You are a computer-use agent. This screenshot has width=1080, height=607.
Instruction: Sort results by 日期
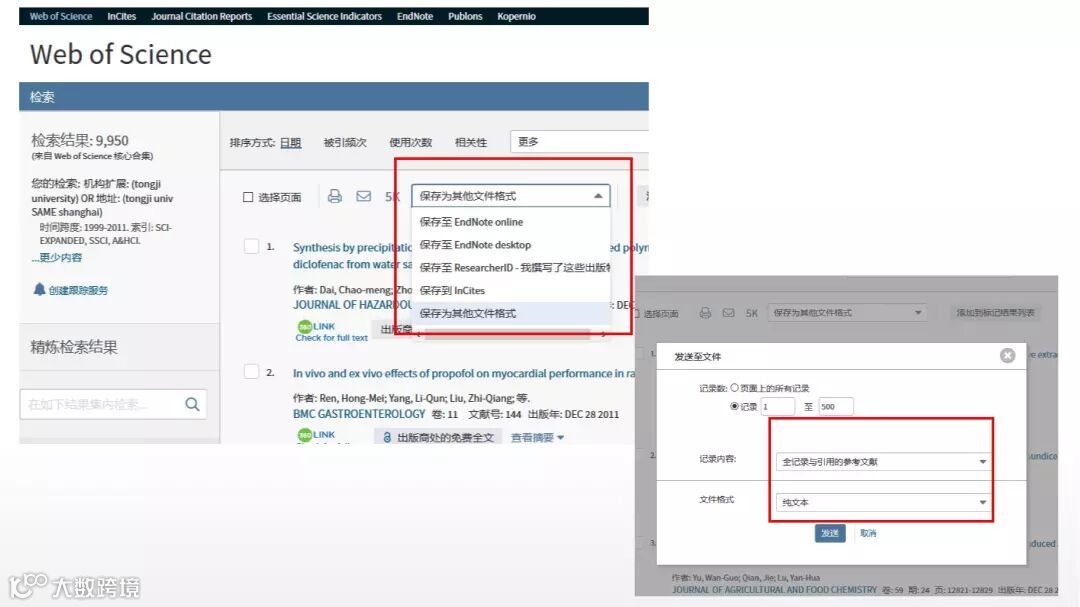[x=291, y=143]
